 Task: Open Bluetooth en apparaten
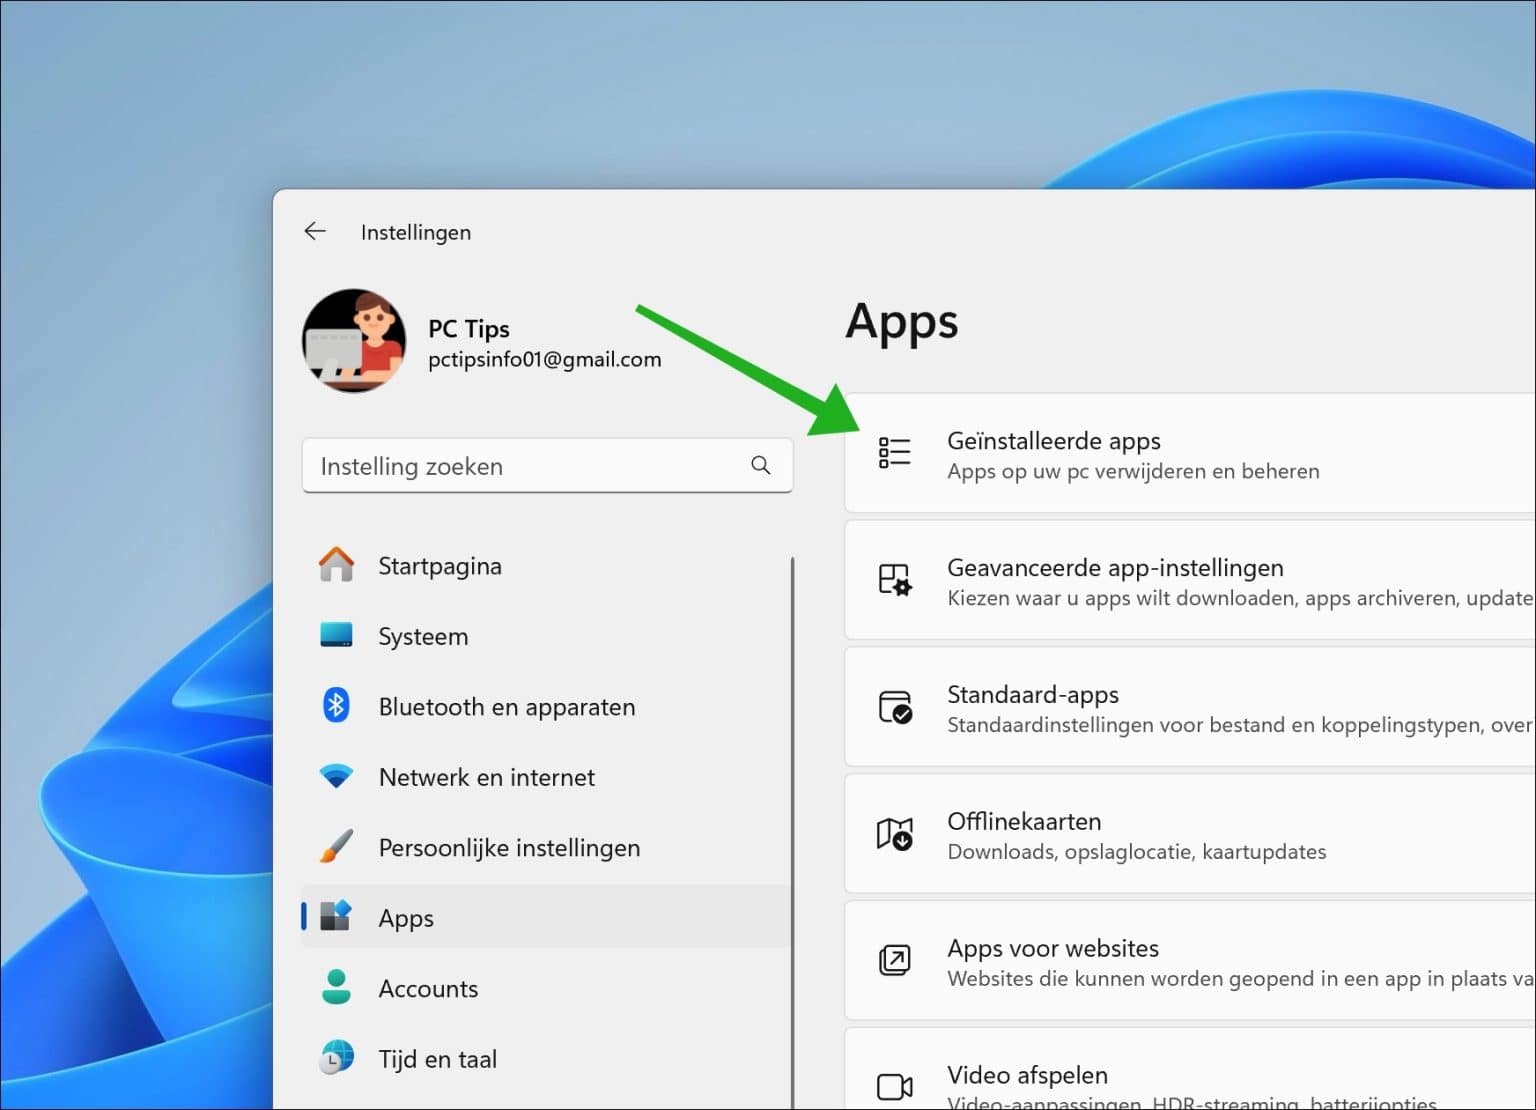tap(545, 707)
